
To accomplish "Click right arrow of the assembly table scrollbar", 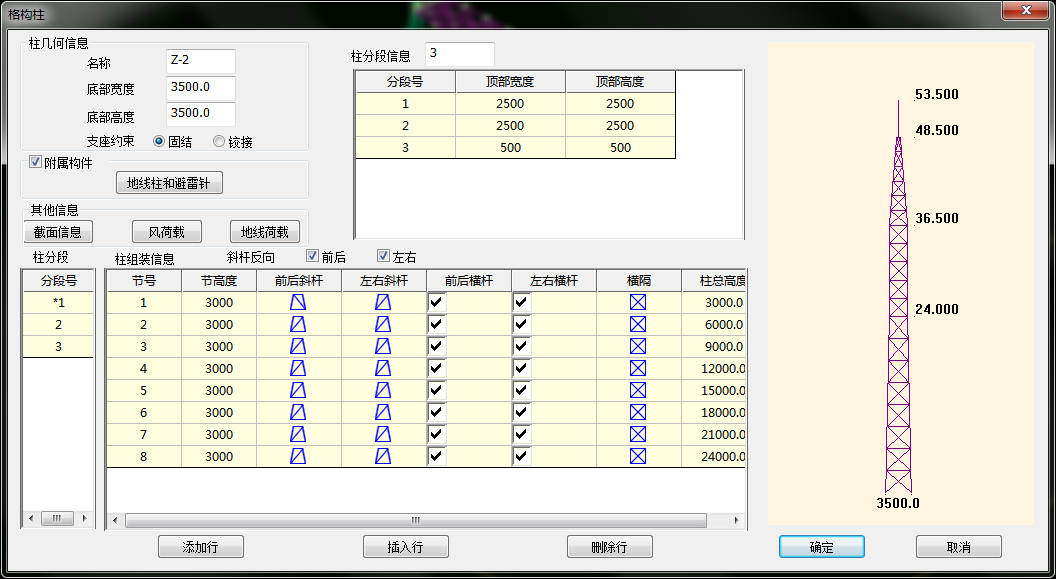I will pyautogui.click(x=739, y=519).
